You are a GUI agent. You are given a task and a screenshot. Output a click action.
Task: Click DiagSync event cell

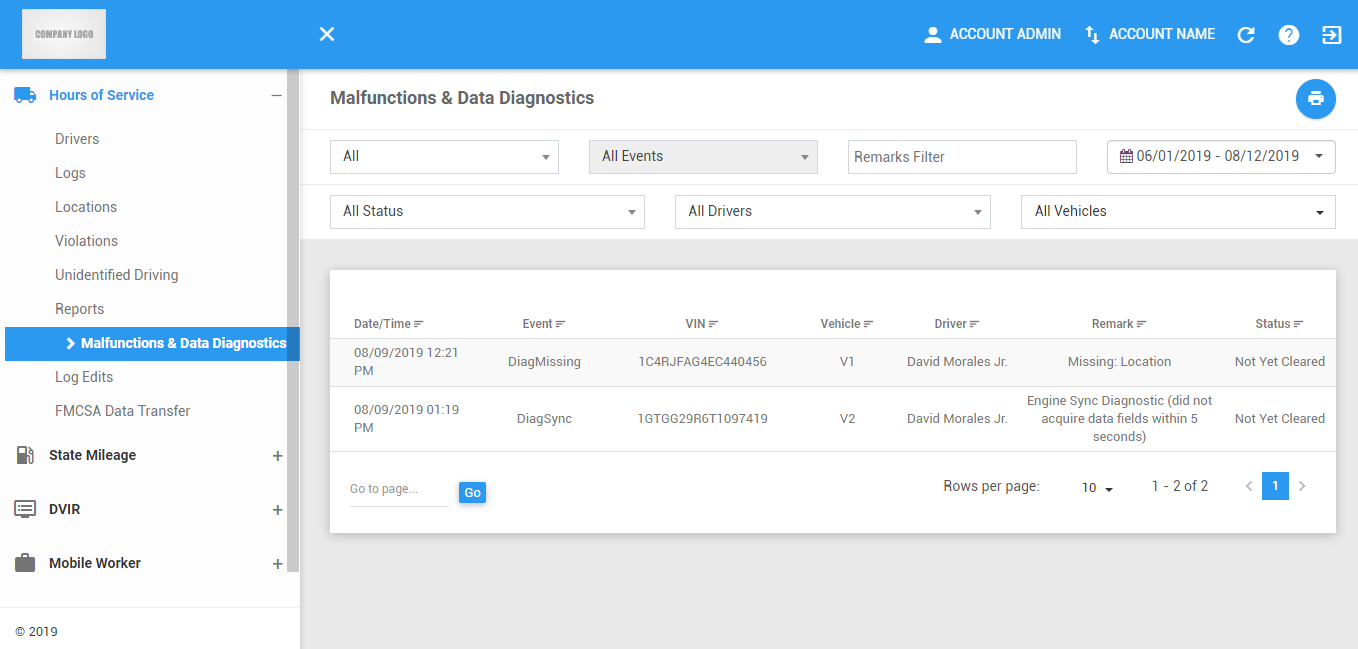click(x=544, y=419)
